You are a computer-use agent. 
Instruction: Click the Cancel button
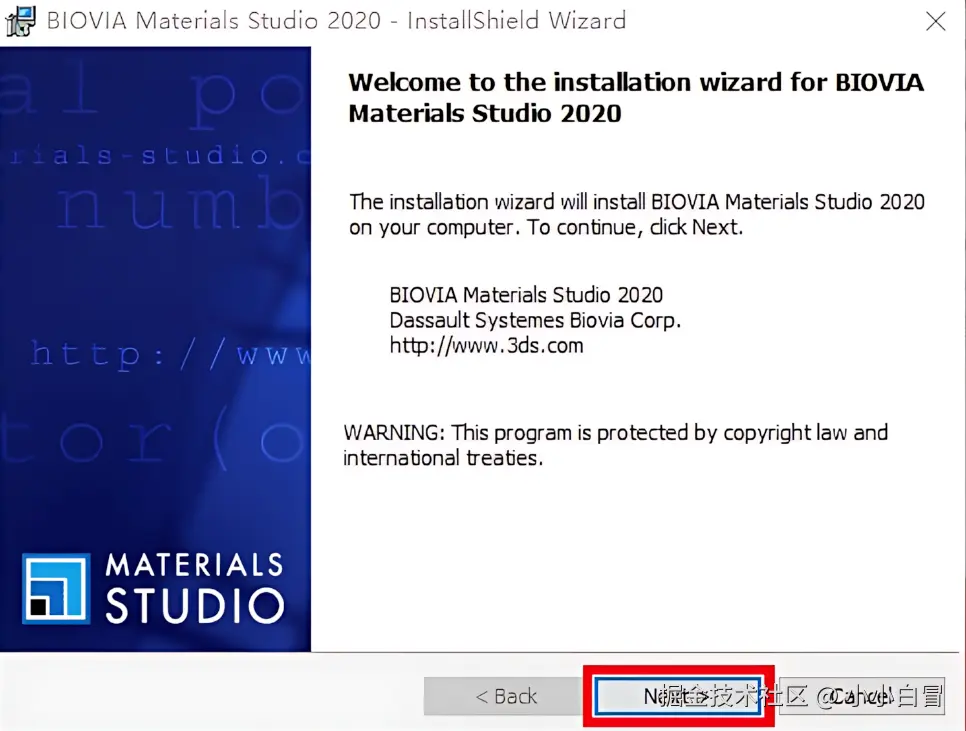[861, 696]
